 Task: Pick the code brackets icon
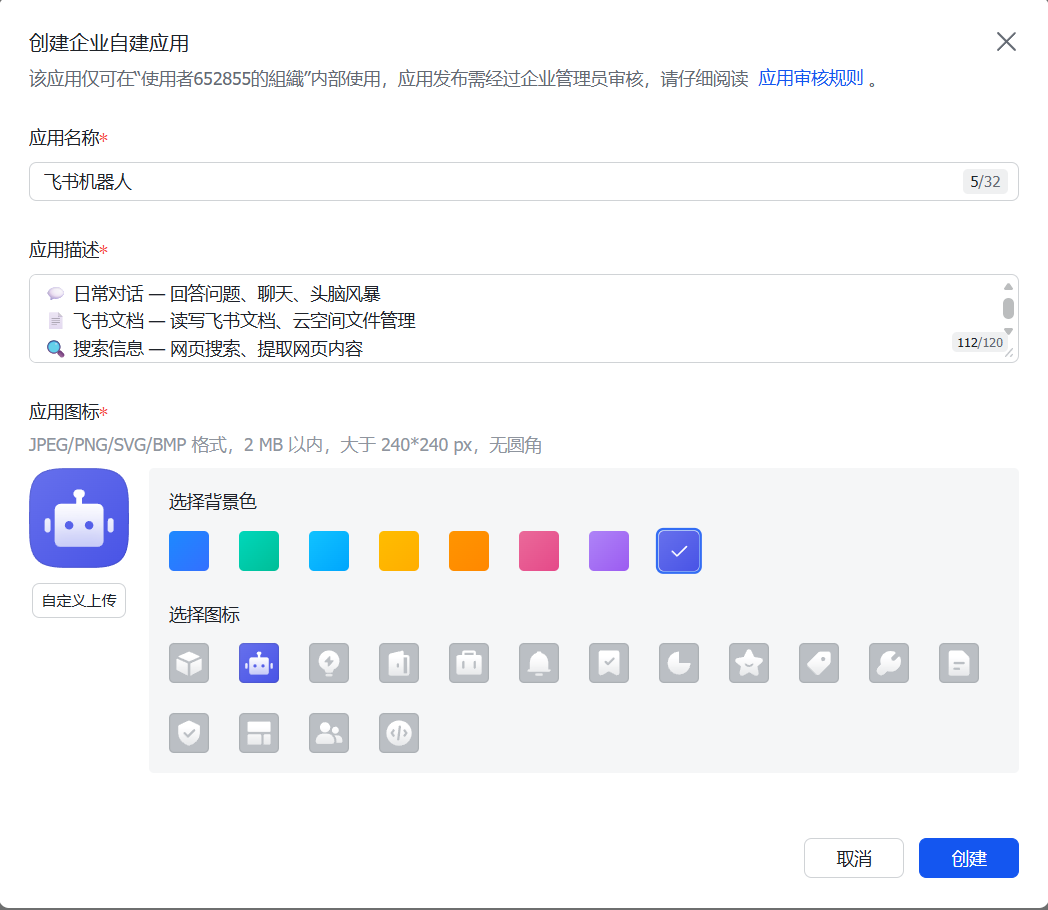pos(399,733)
